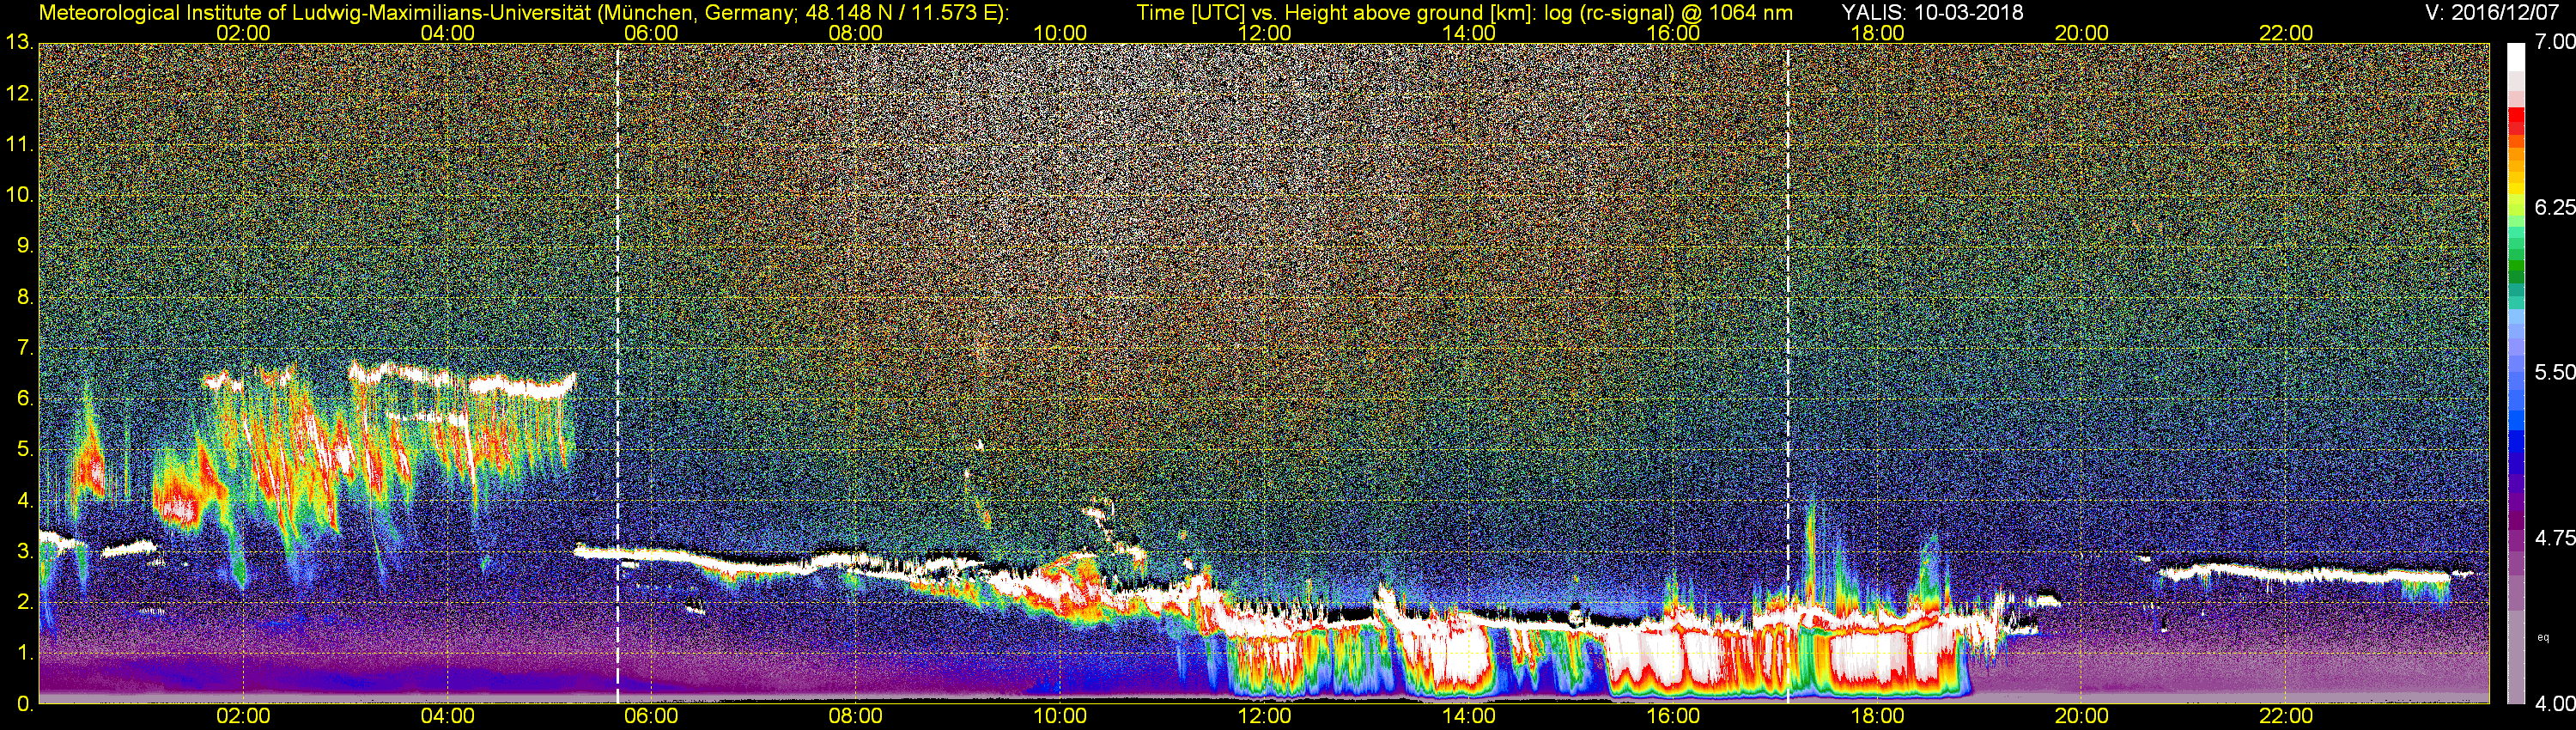The image size is (2576, 730).
Task: Click the 22:00 label on the bottom time axis
Action: tap(2286, 716)
